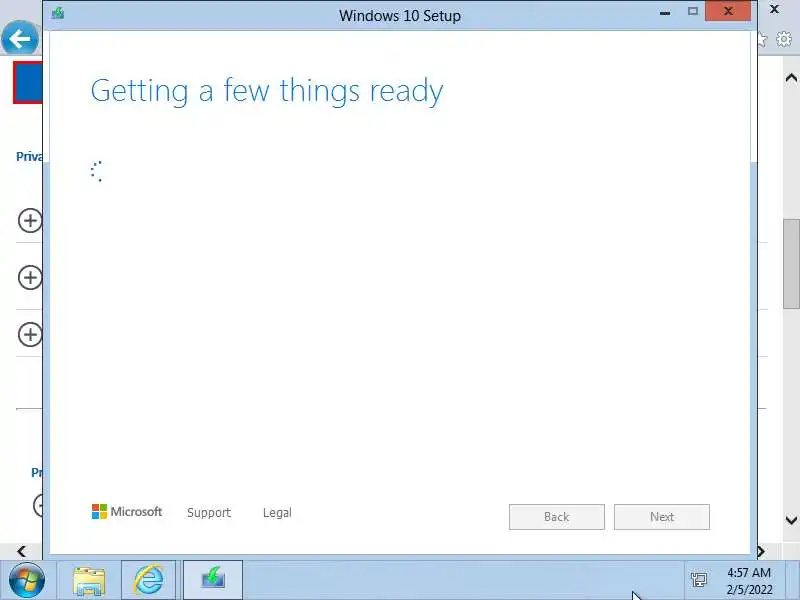Click the Back button in setup
The image size is (800, 600).
pos(557,517)
